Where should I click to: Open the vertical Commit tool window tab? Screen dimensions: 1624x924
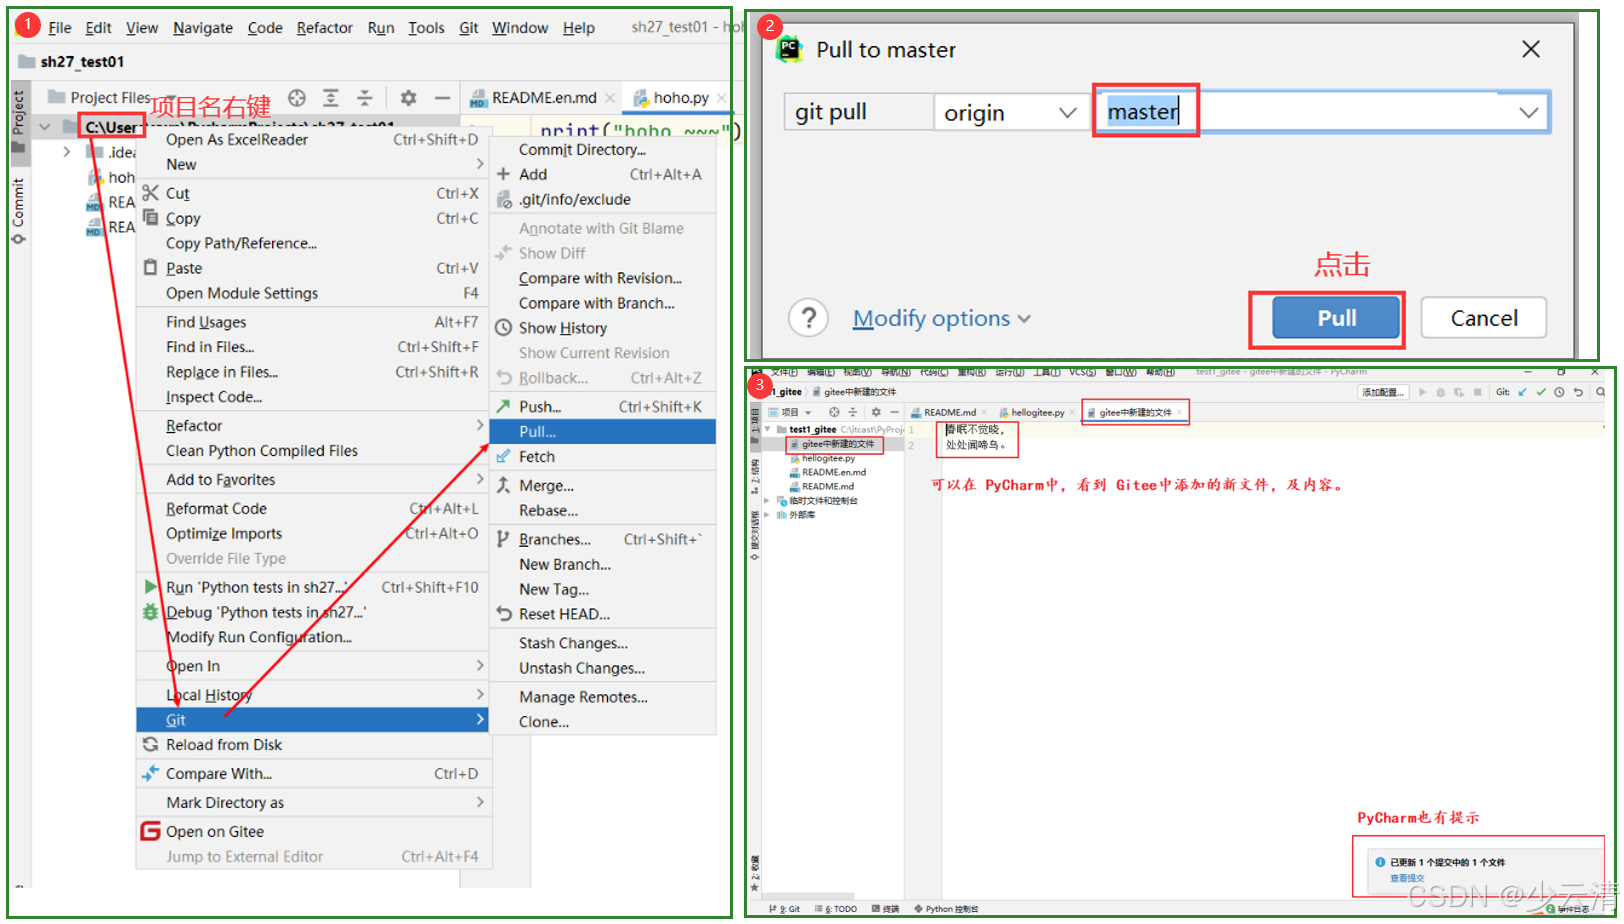click(18, 210)
